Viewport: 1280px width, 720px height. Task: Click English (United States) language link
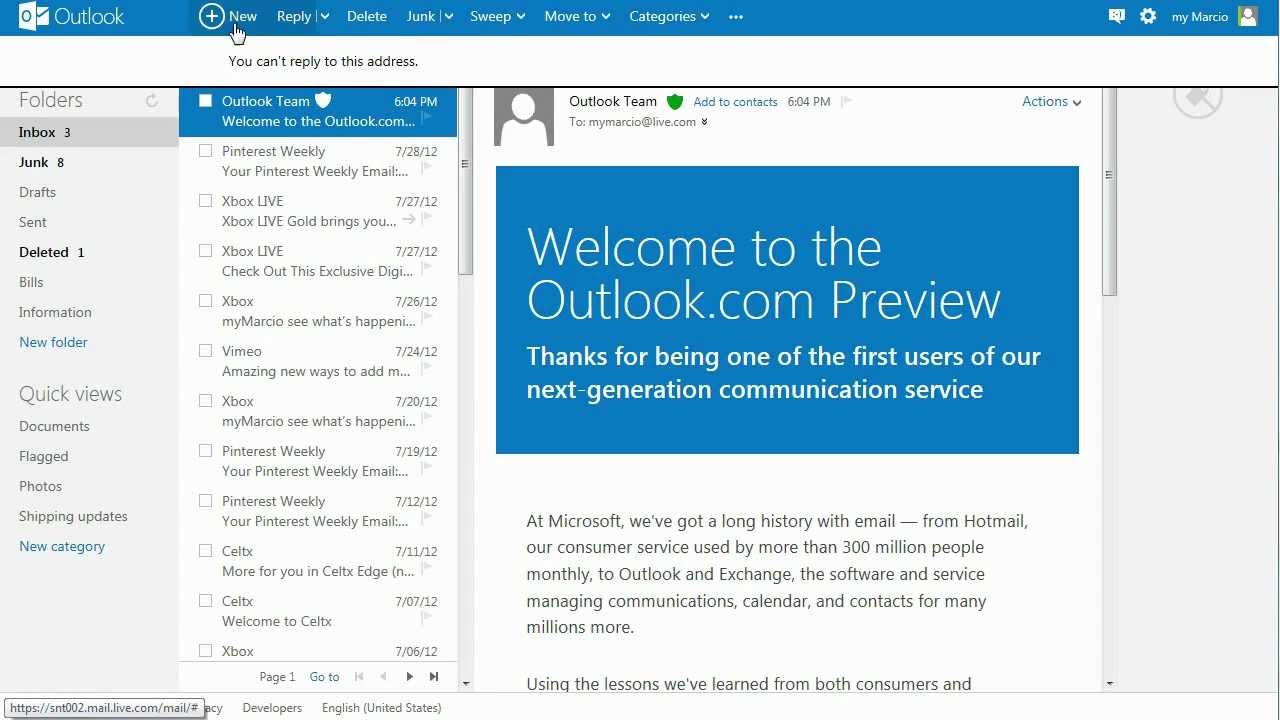pyautogui.click(x=381, y=708)
